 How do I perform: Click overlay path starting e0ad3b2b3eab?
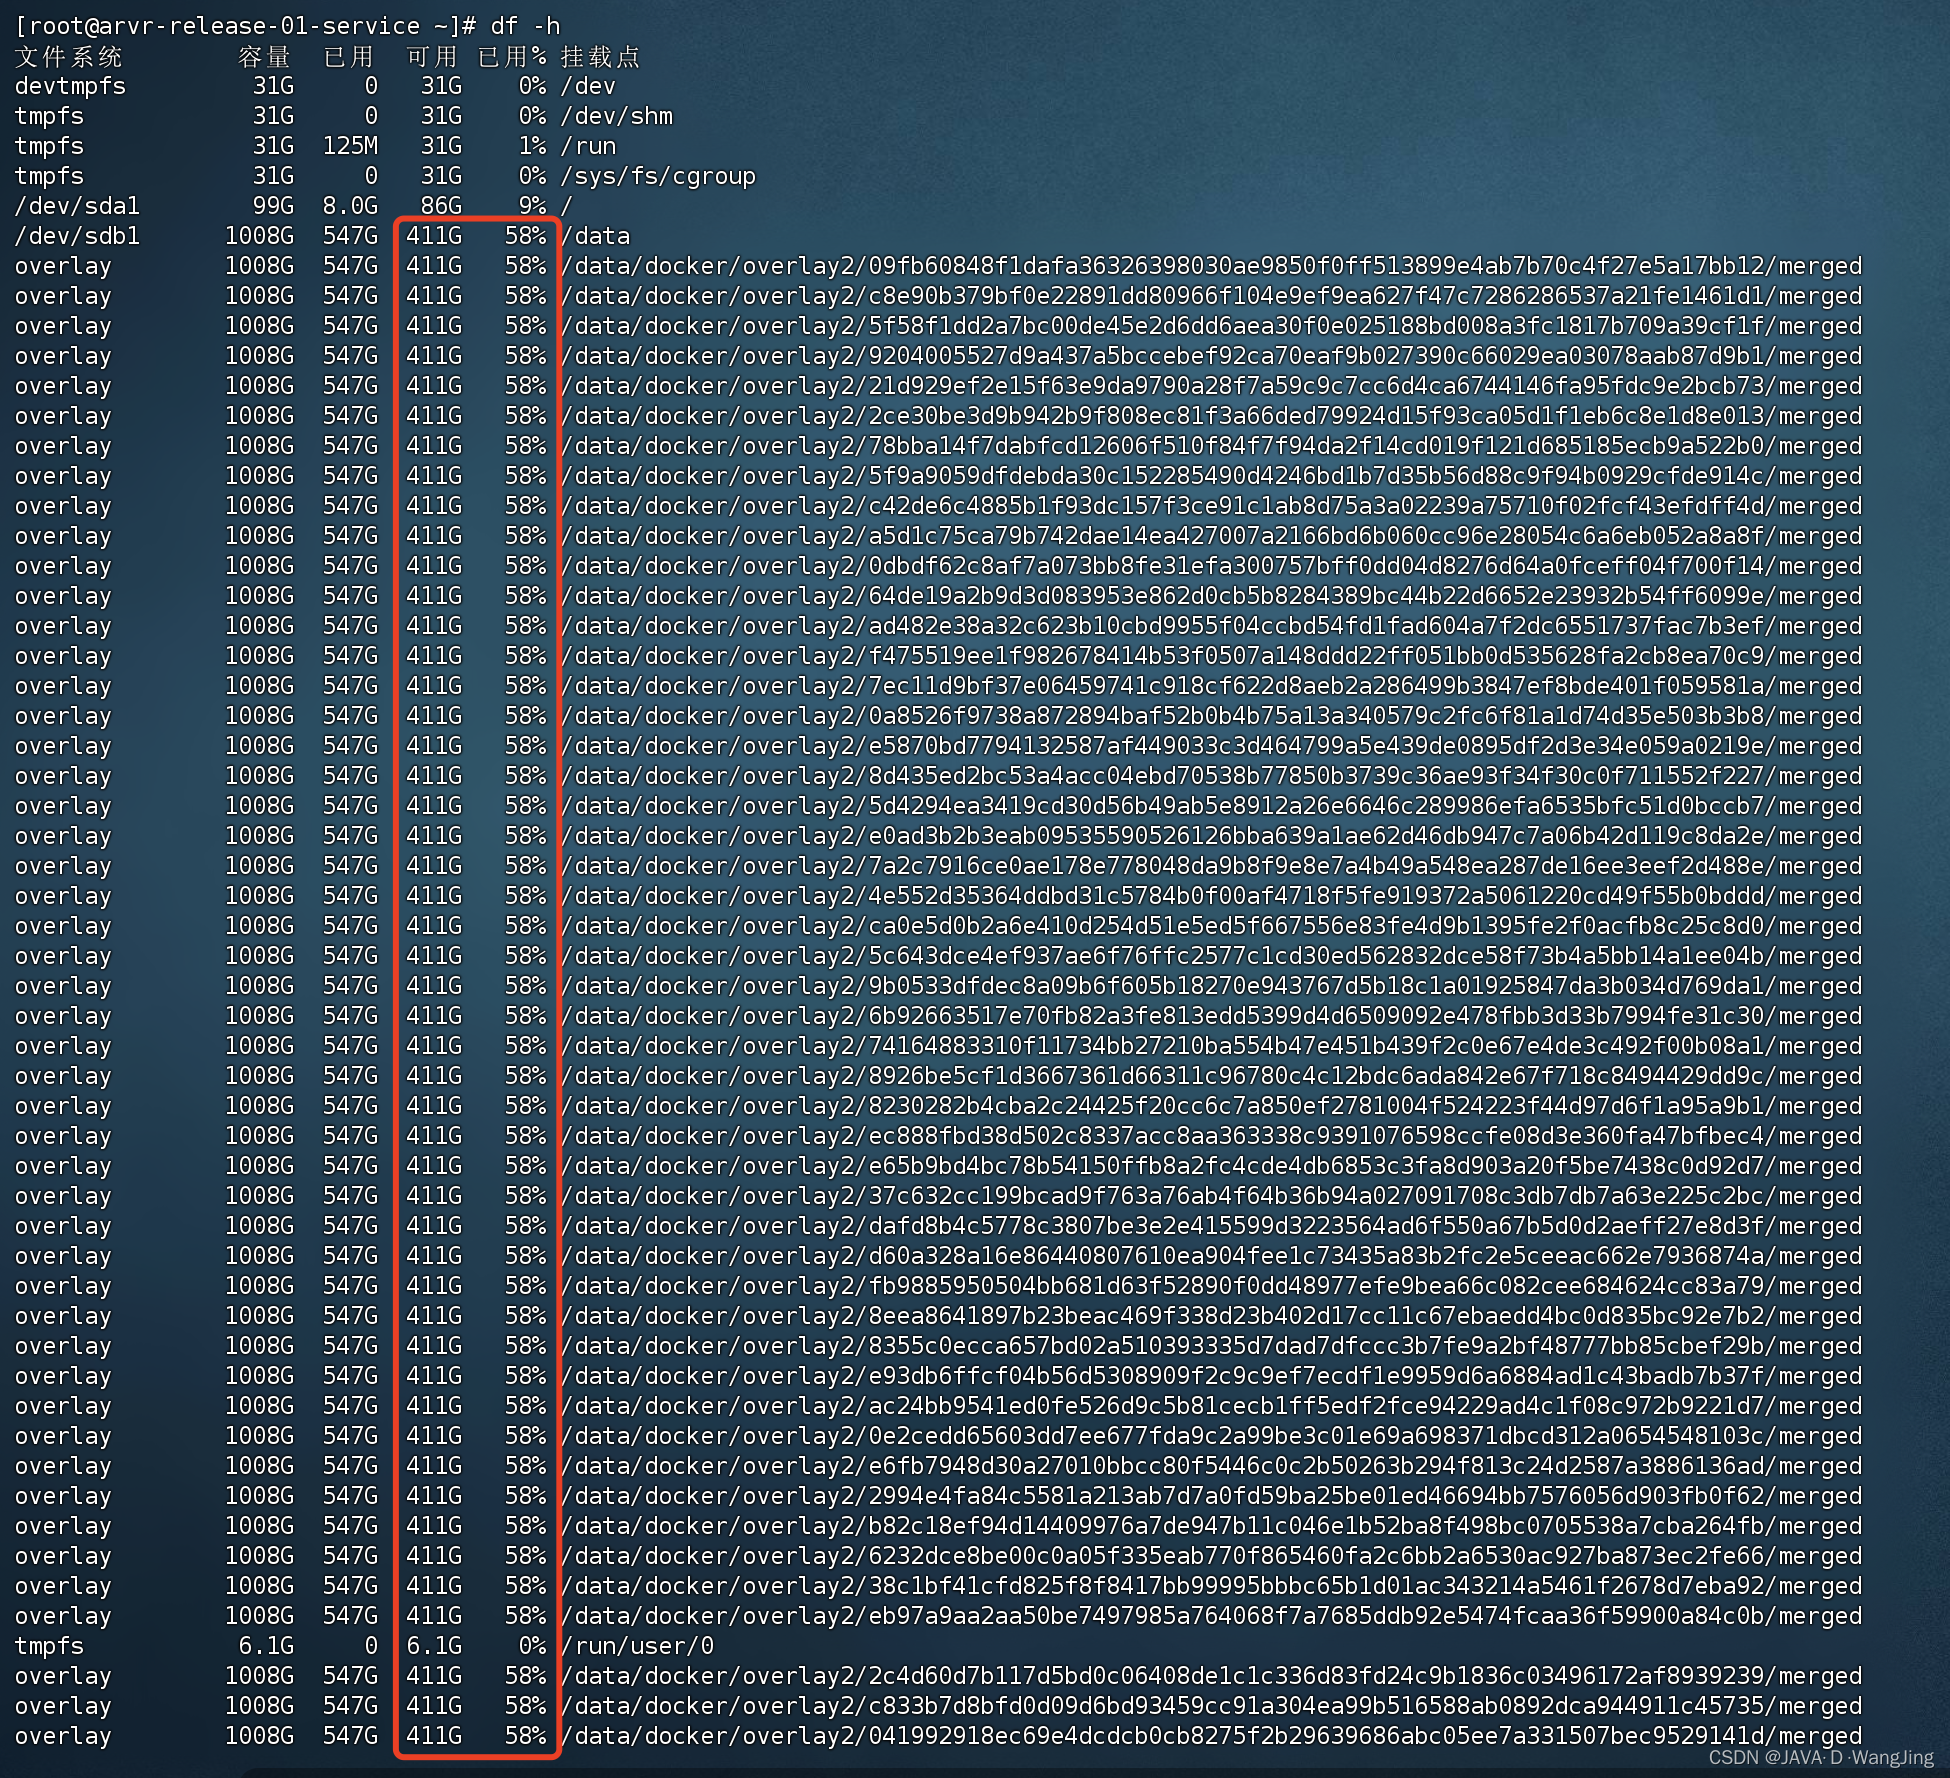(1212, 836)
